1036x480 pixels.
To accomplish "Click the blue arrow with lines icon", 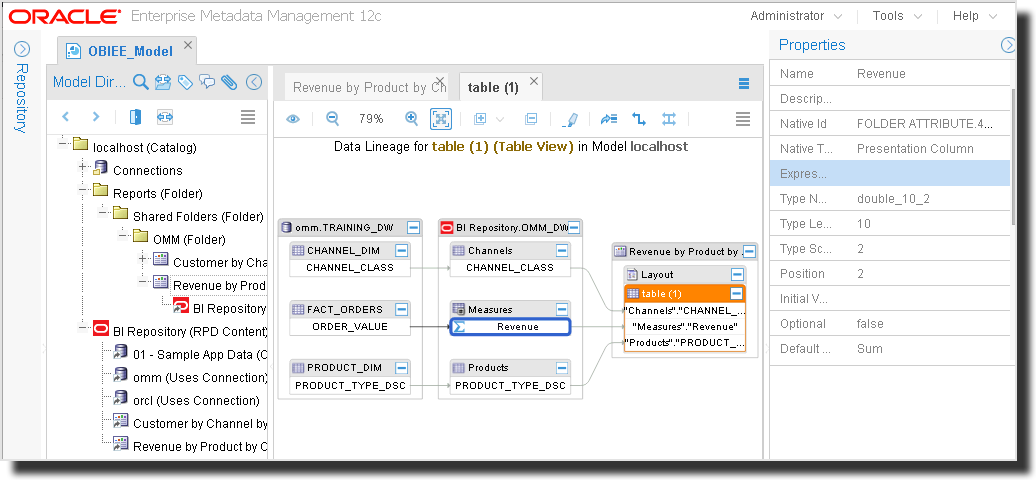I will point(609,119).
